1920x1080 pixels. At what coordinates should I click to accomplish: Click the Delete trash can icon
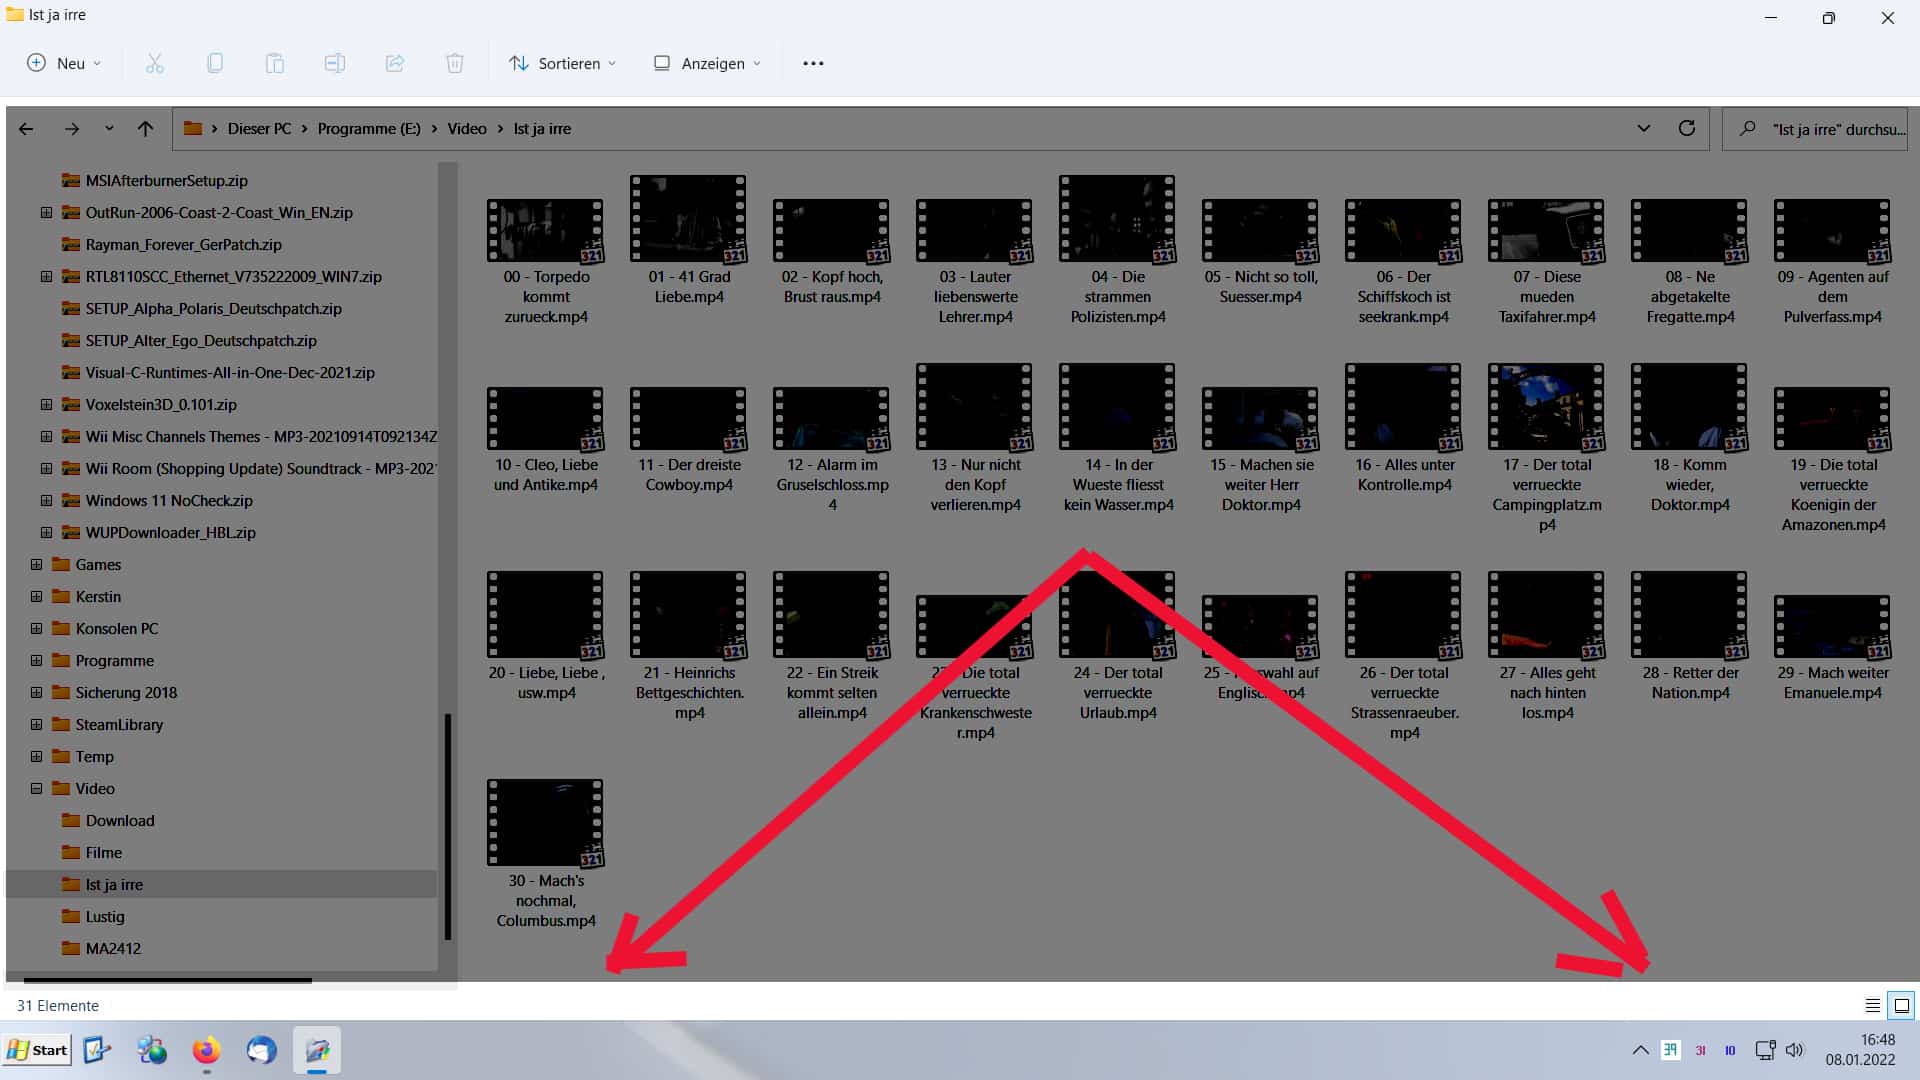coord(455,63)
